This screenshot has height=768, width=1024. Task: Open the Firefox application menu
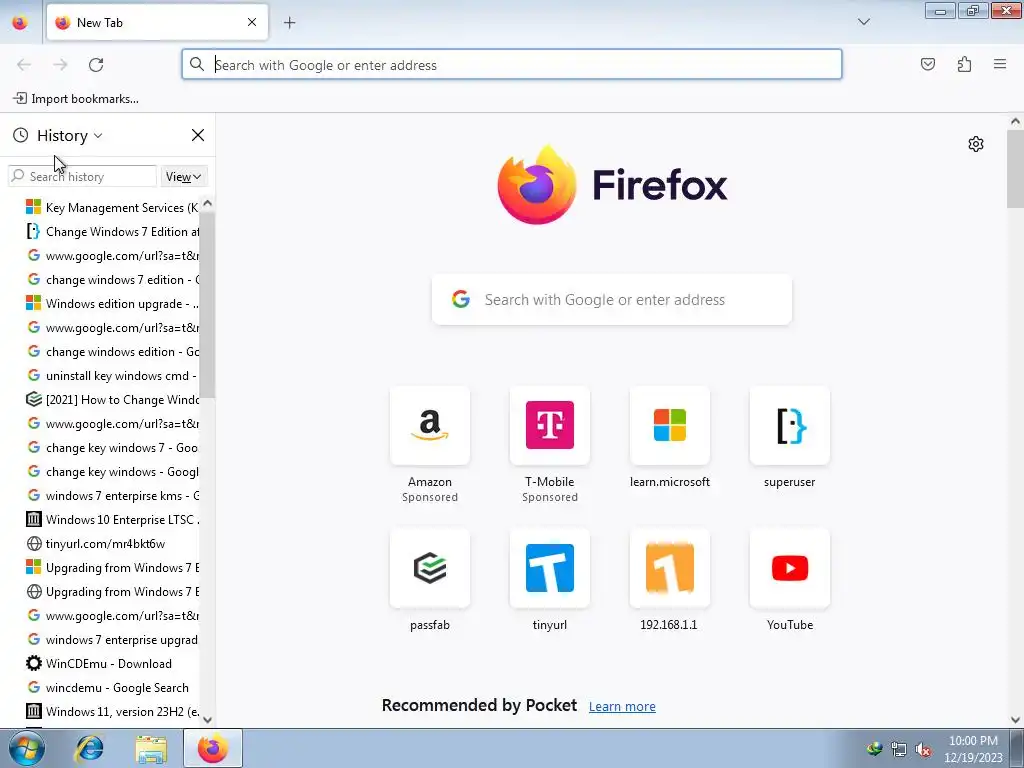click(1000, 64)
